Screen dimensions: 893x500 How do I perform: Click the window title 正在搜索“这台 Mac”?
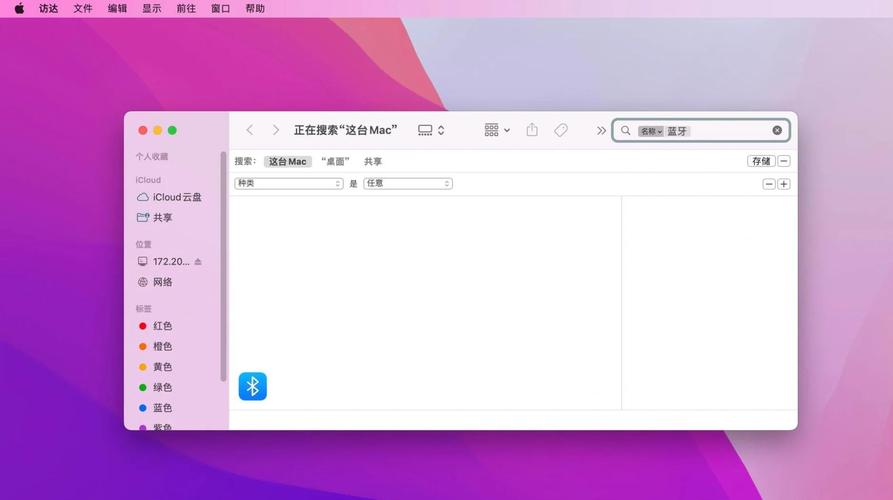click(345, 130)
